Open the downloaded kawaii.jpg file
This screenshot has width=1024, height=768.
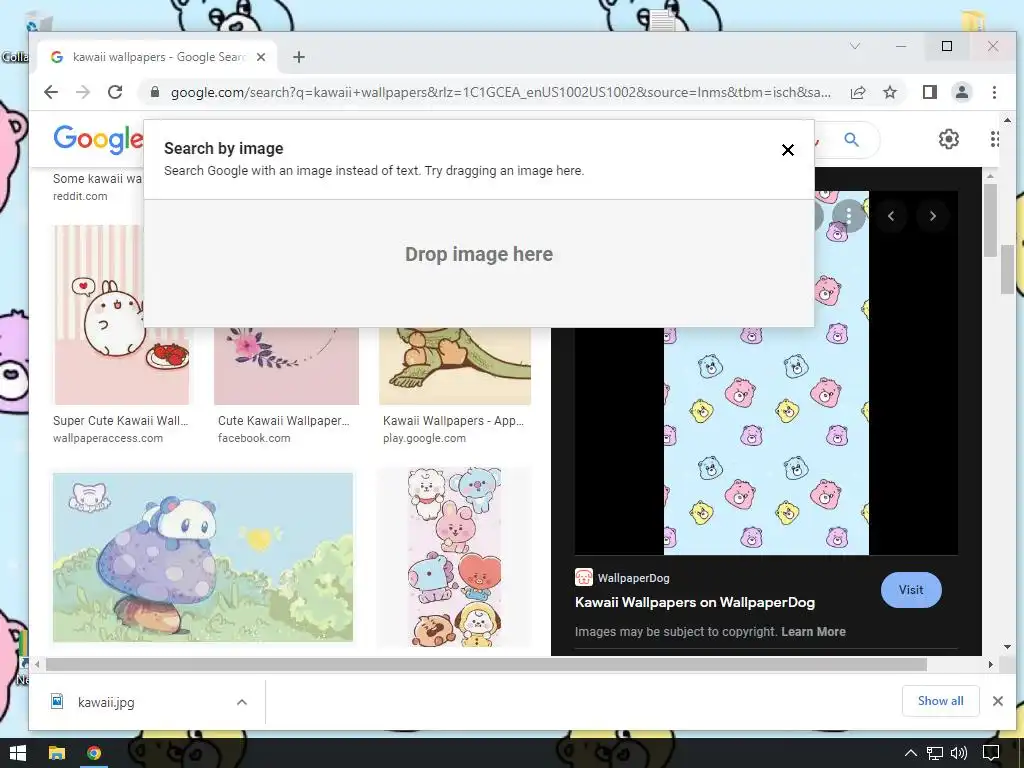pos(106,702)
